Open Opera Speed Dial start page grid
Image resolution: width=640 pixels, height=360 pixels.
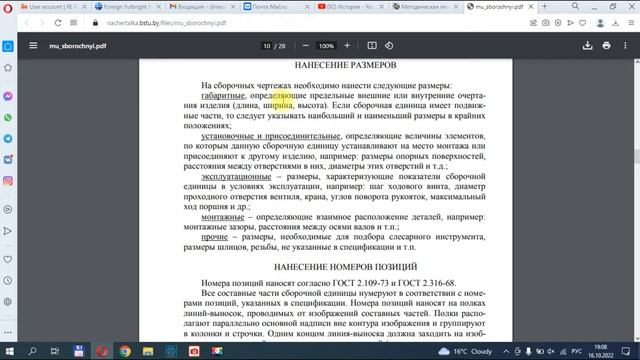(x=73, y=23)
